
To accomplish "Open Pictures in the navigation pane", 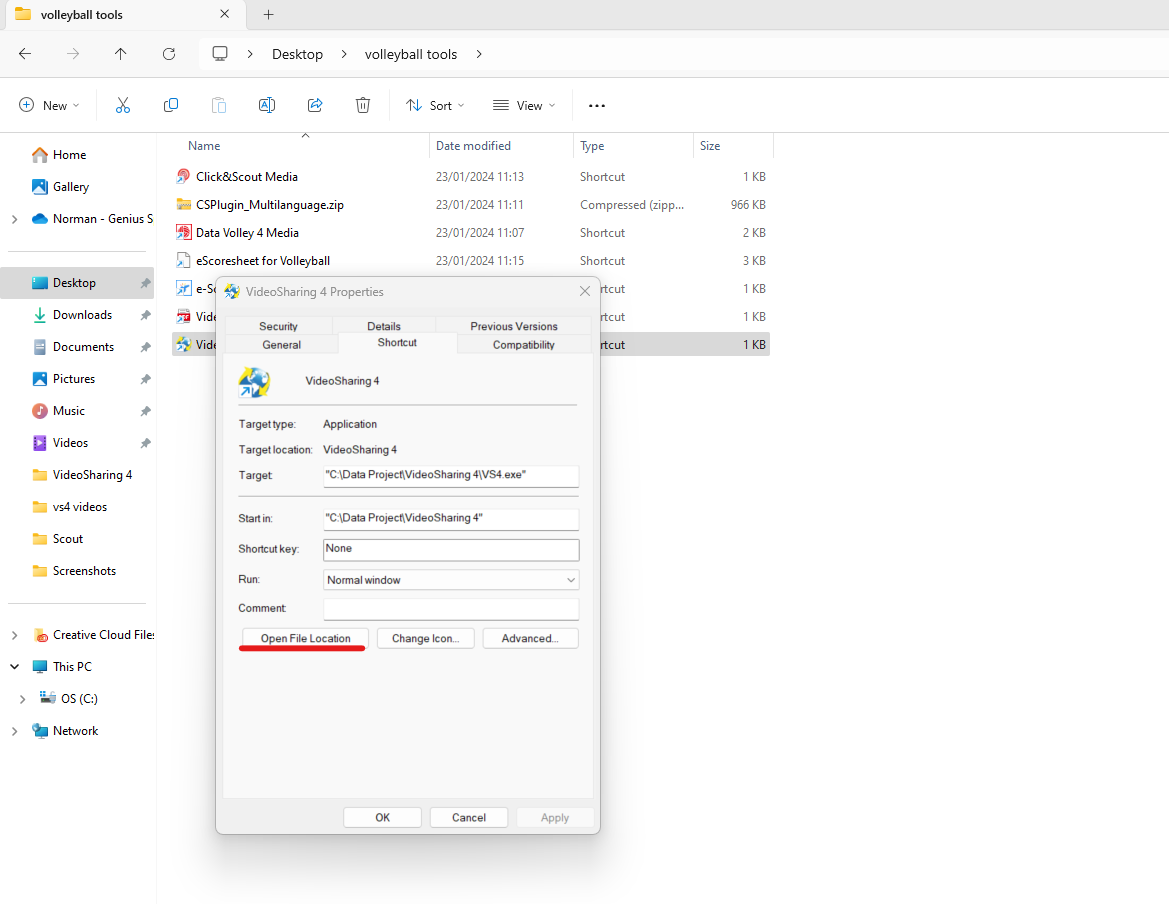I will (74, 379).
